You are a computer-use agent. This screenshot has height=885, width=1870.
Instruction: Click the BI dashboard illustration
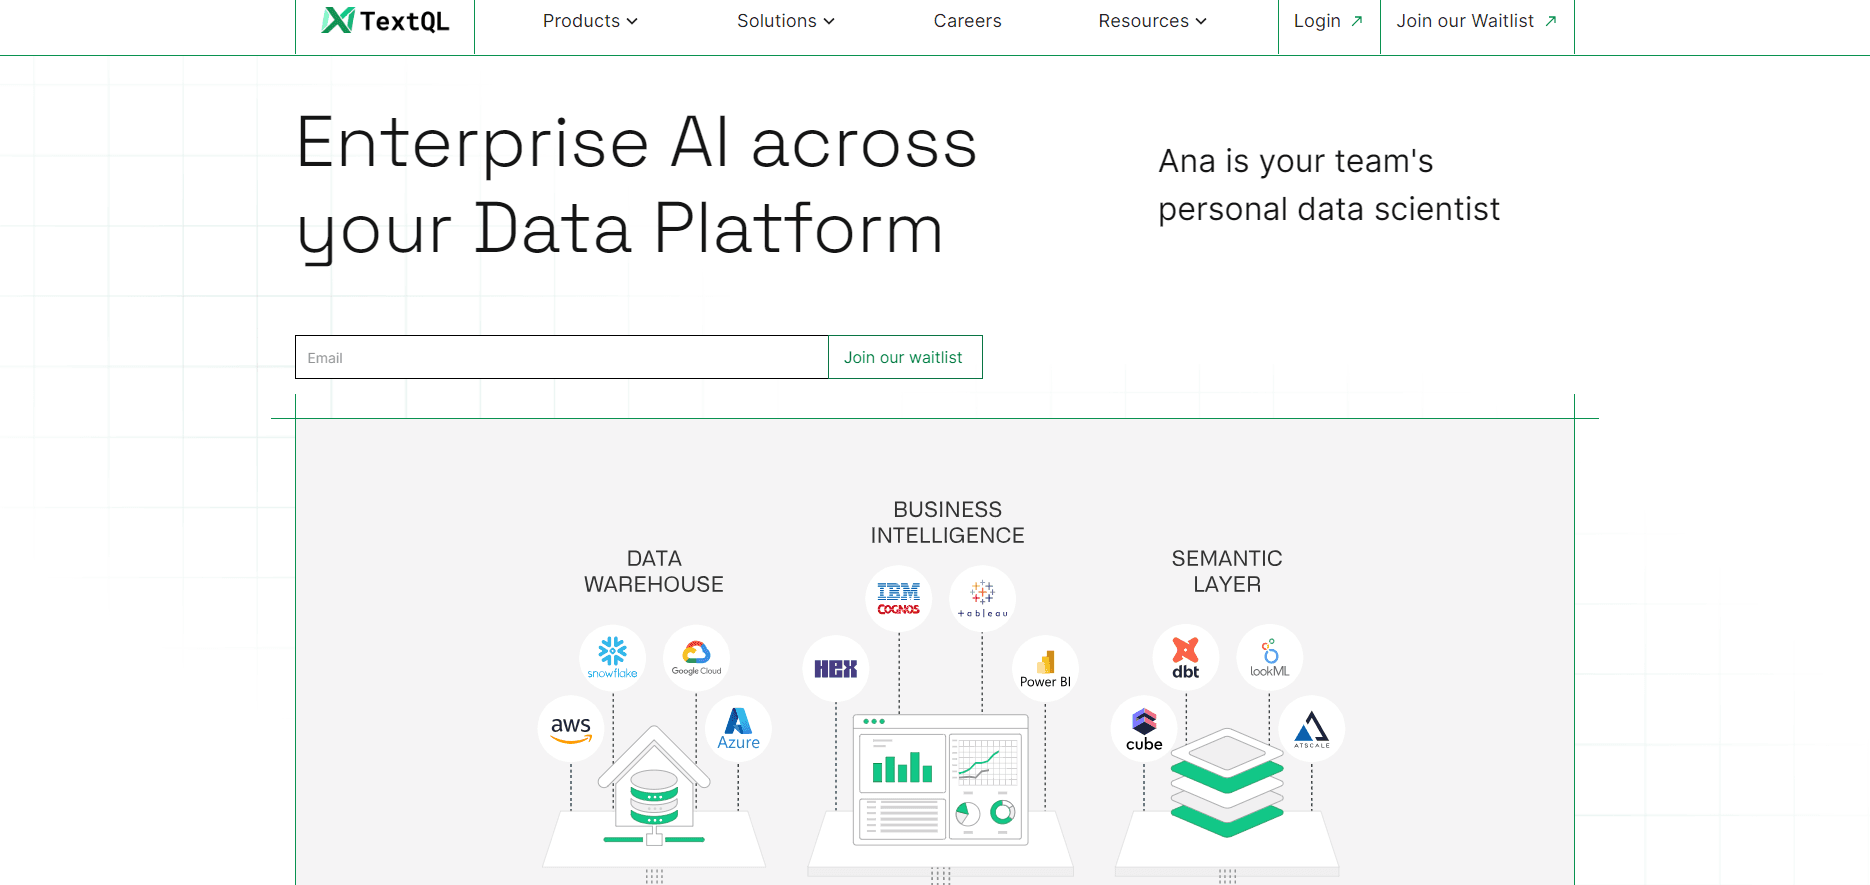[940, 780]
